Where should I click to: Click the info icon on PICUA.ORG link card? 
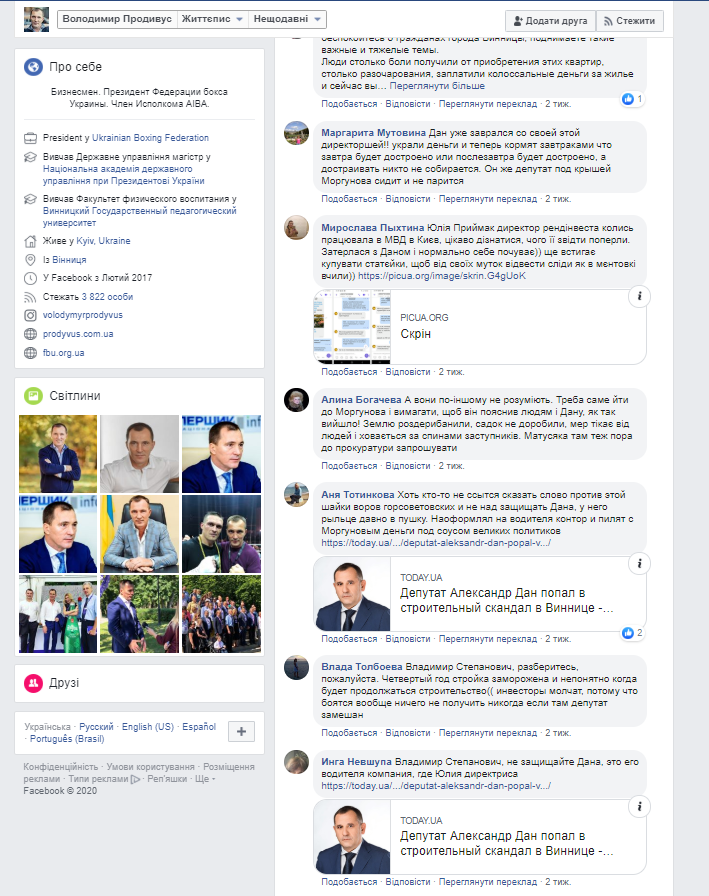(639, 296)
